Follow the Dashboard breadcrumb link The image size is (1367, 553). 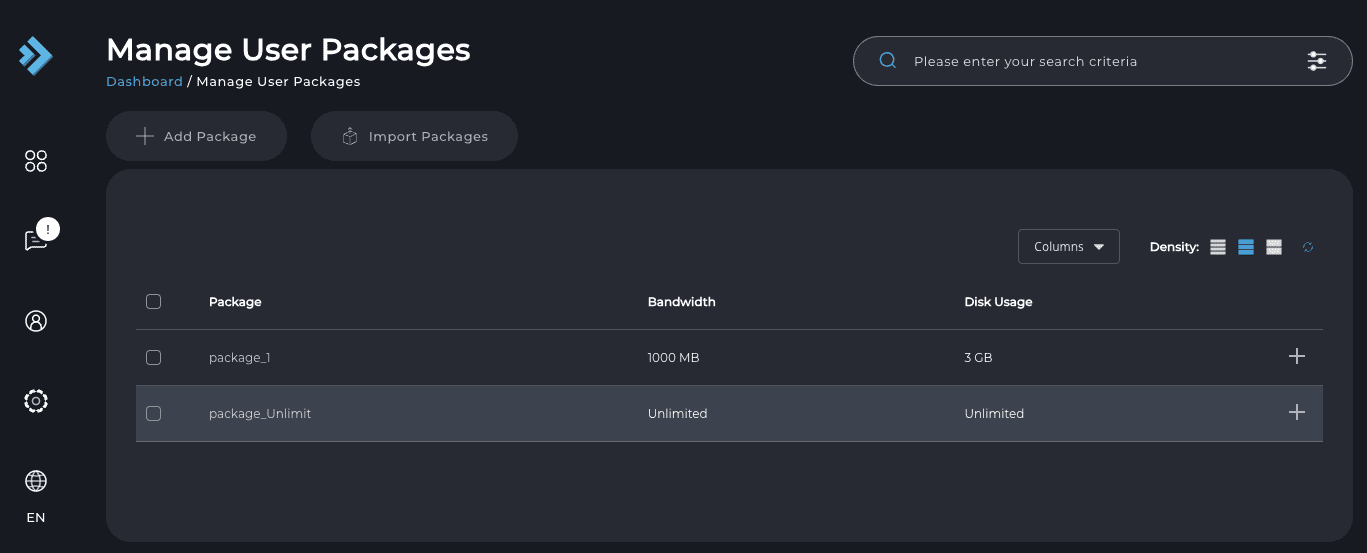(x=144, y=82)
